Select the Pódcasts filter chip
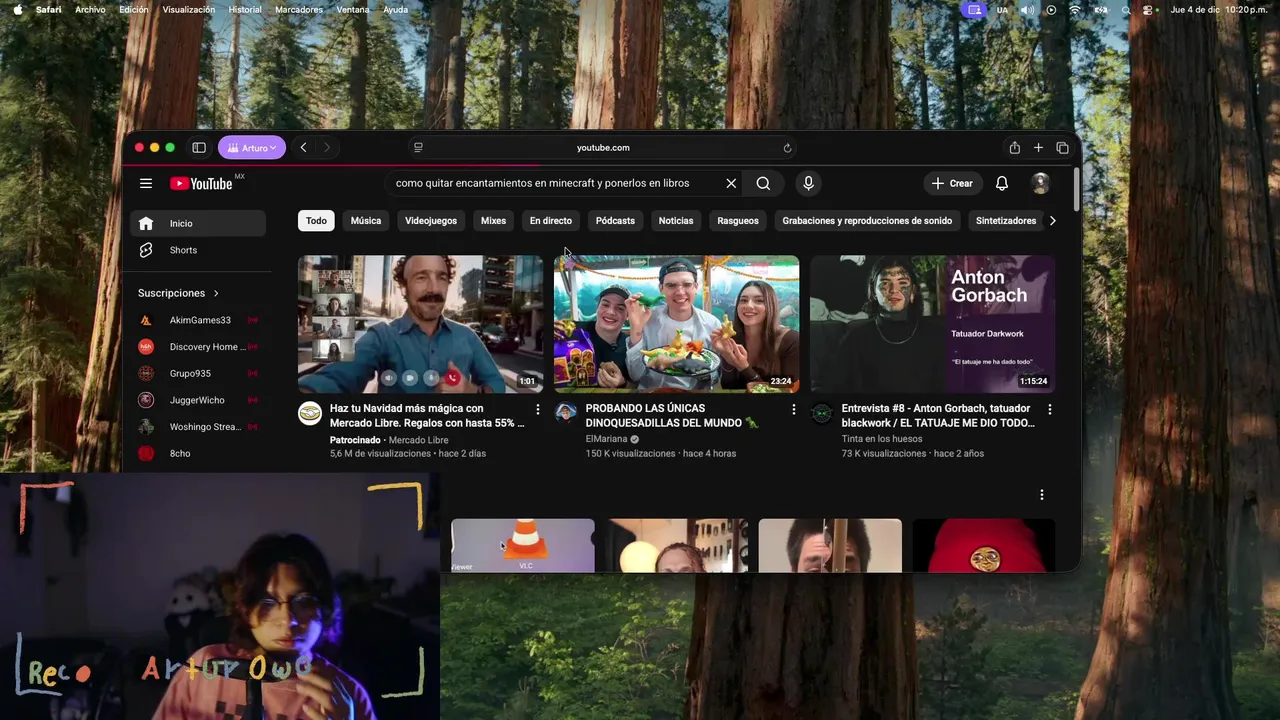Viewport: 1280px width, 720px height. (x=615, y=221)
